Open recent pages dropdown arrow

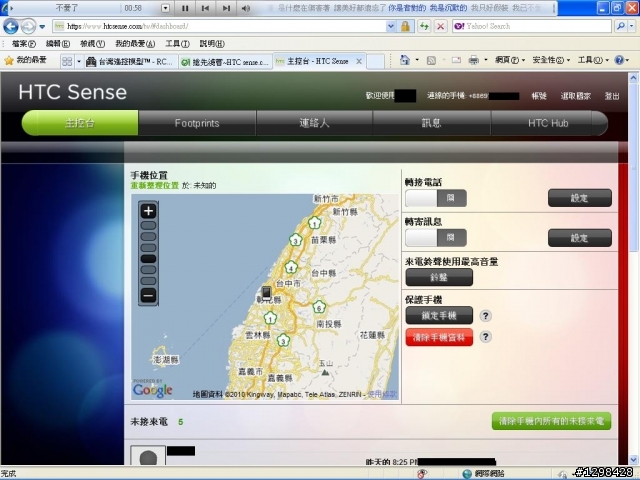coord(42,27)
